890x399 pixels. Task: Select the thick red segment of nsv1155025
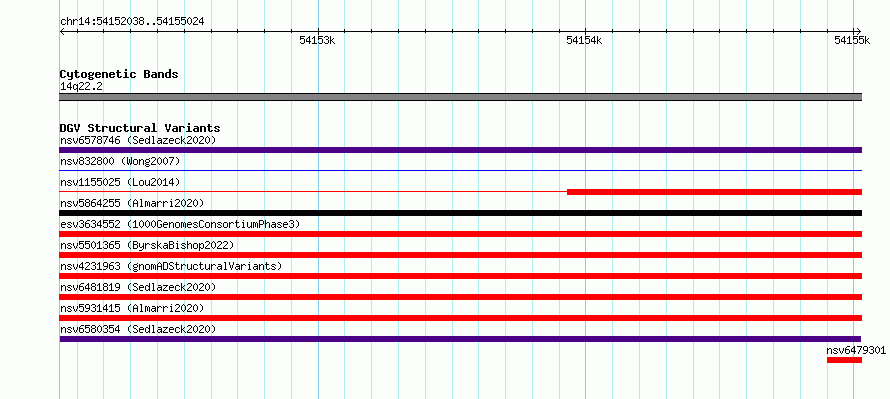(715, 192)
